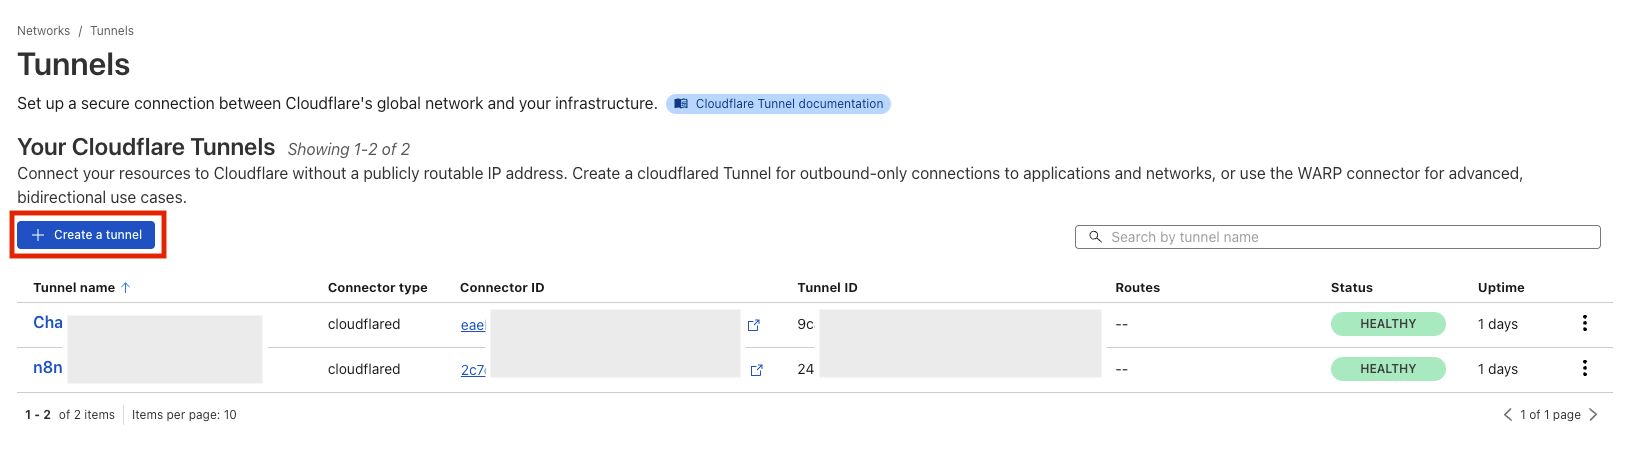Click connector ID link starting with 2c7
This screenshot has width=1629, height=467.
coord(472,370)
